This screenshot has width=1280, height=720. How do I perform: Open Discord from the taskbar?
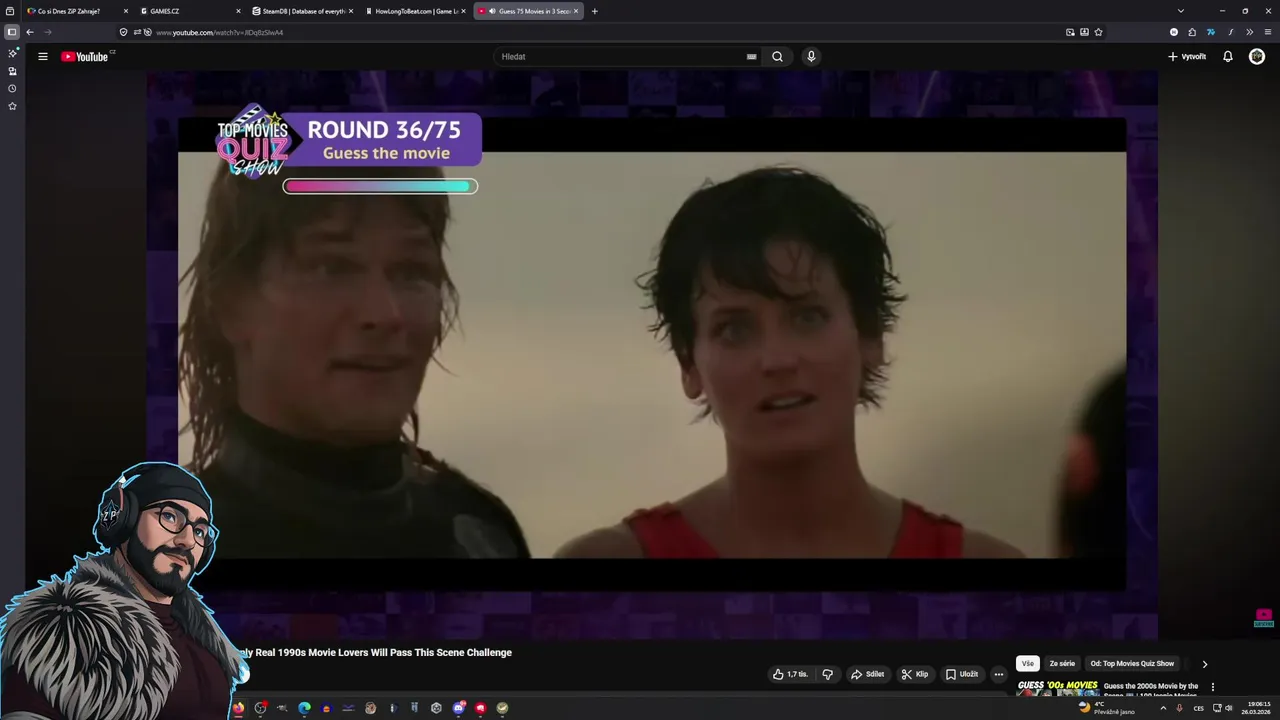[458, 708]
